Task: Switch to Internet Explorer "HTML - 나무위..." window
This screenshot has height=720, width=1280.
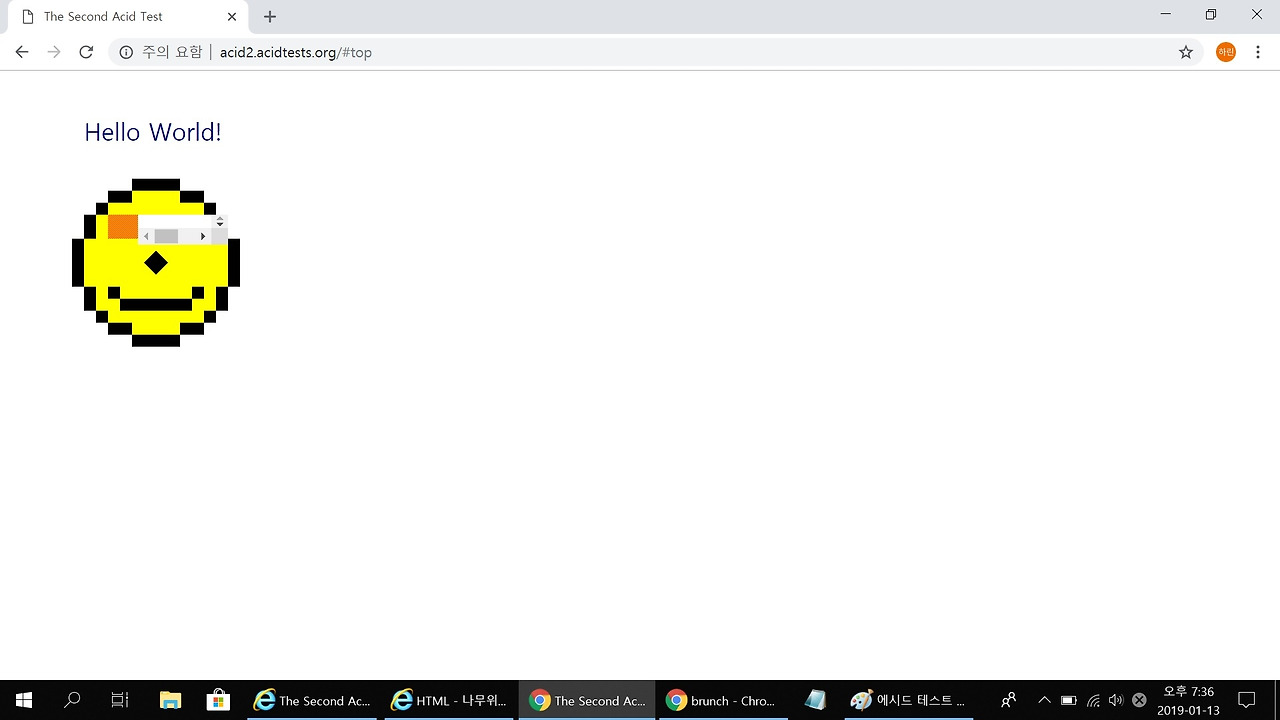Action: (450, 700)
